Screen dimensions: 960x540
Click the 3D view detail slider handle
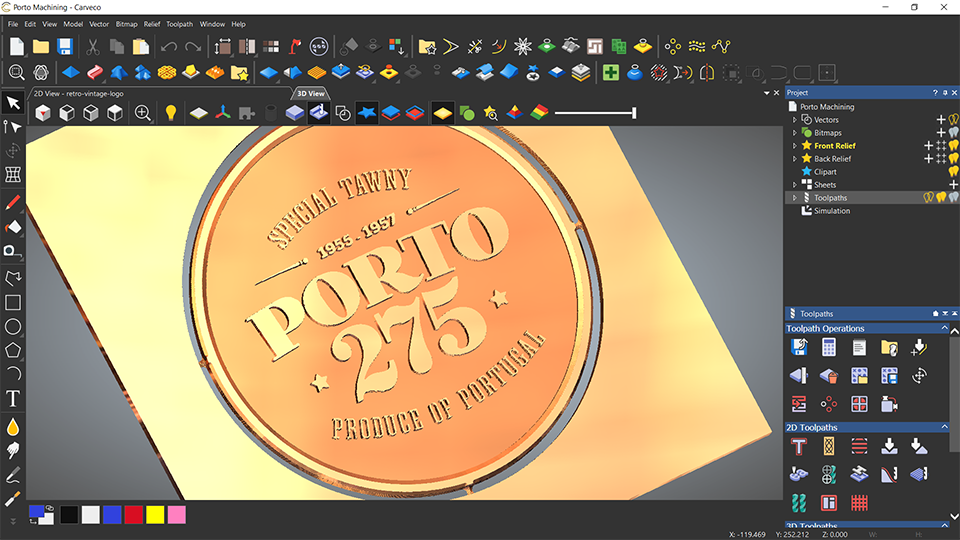pos(634,113)
